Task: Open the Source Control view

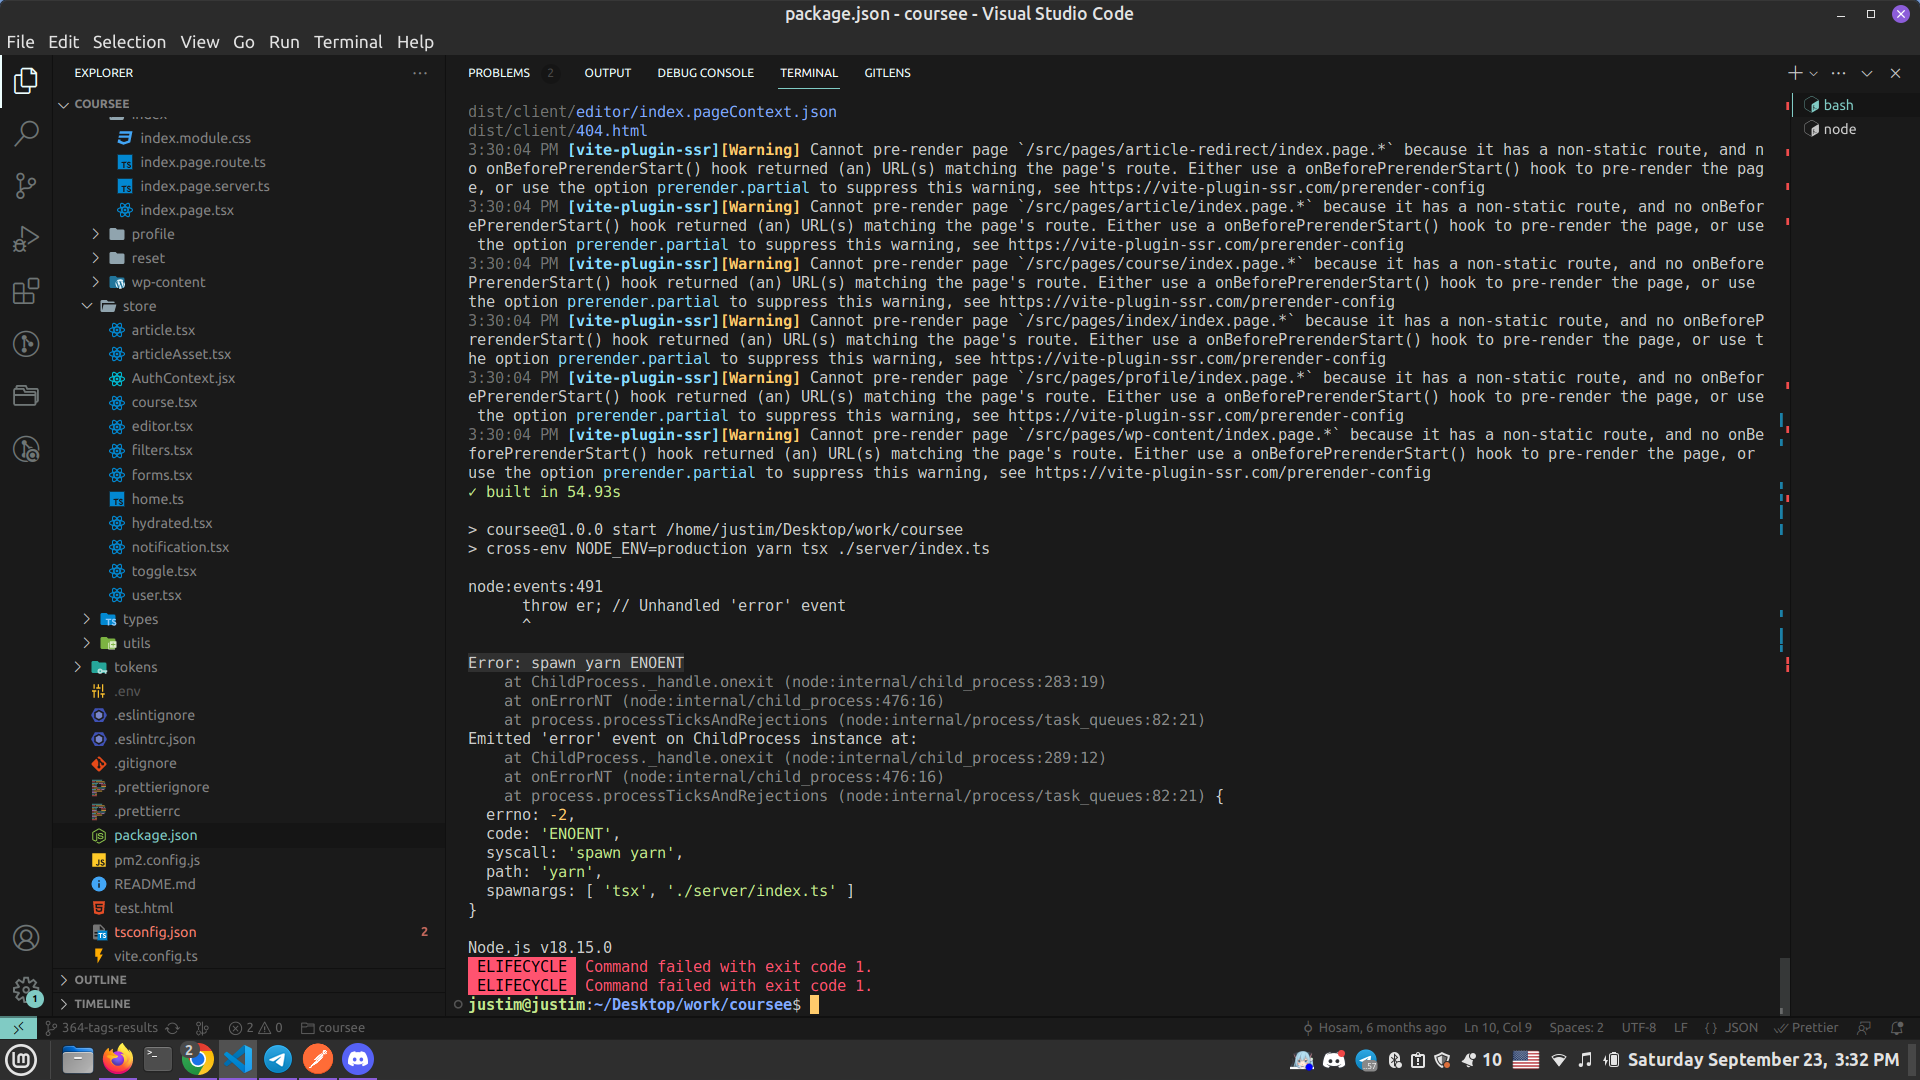Action: (26, 186)
